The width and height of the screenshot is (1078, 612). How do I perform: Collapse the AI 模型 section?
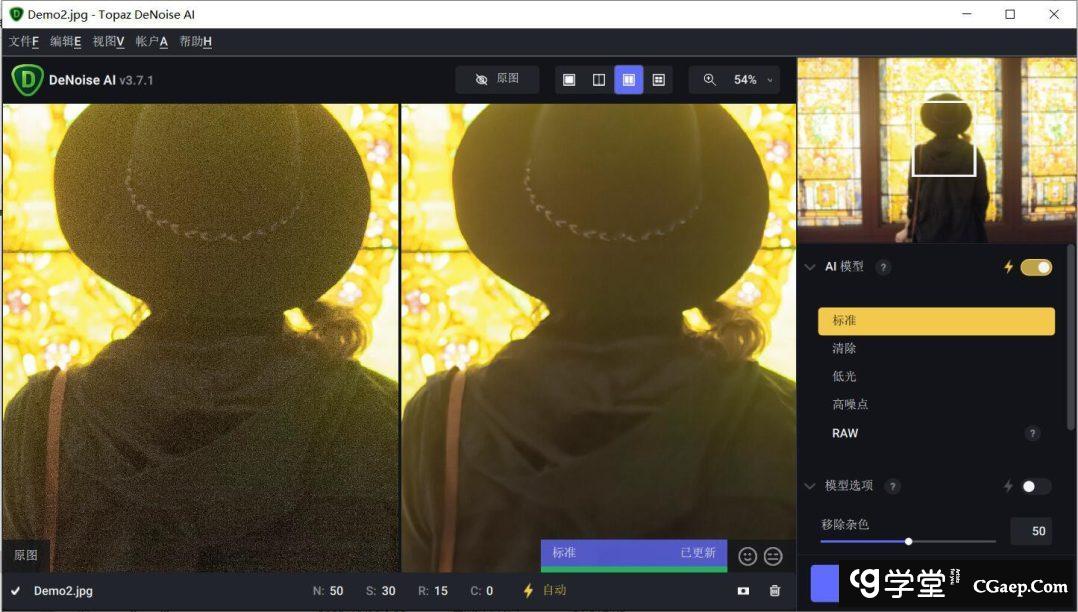810,267
